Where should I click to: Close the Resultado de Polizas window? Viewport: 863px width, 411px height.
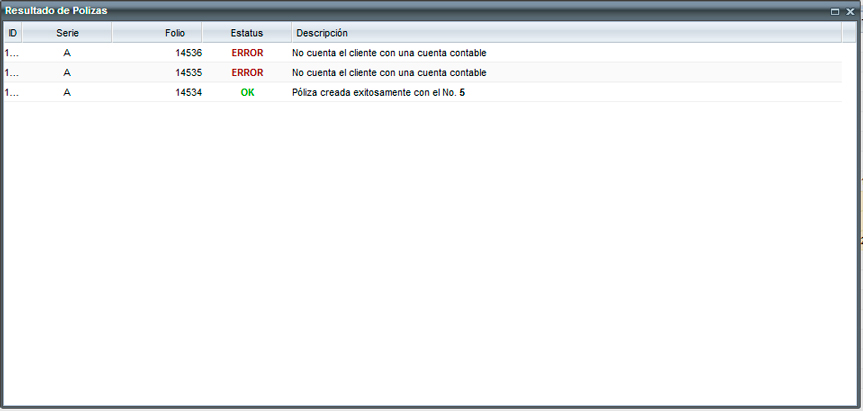pyautogui.click(x=850, y=12)
